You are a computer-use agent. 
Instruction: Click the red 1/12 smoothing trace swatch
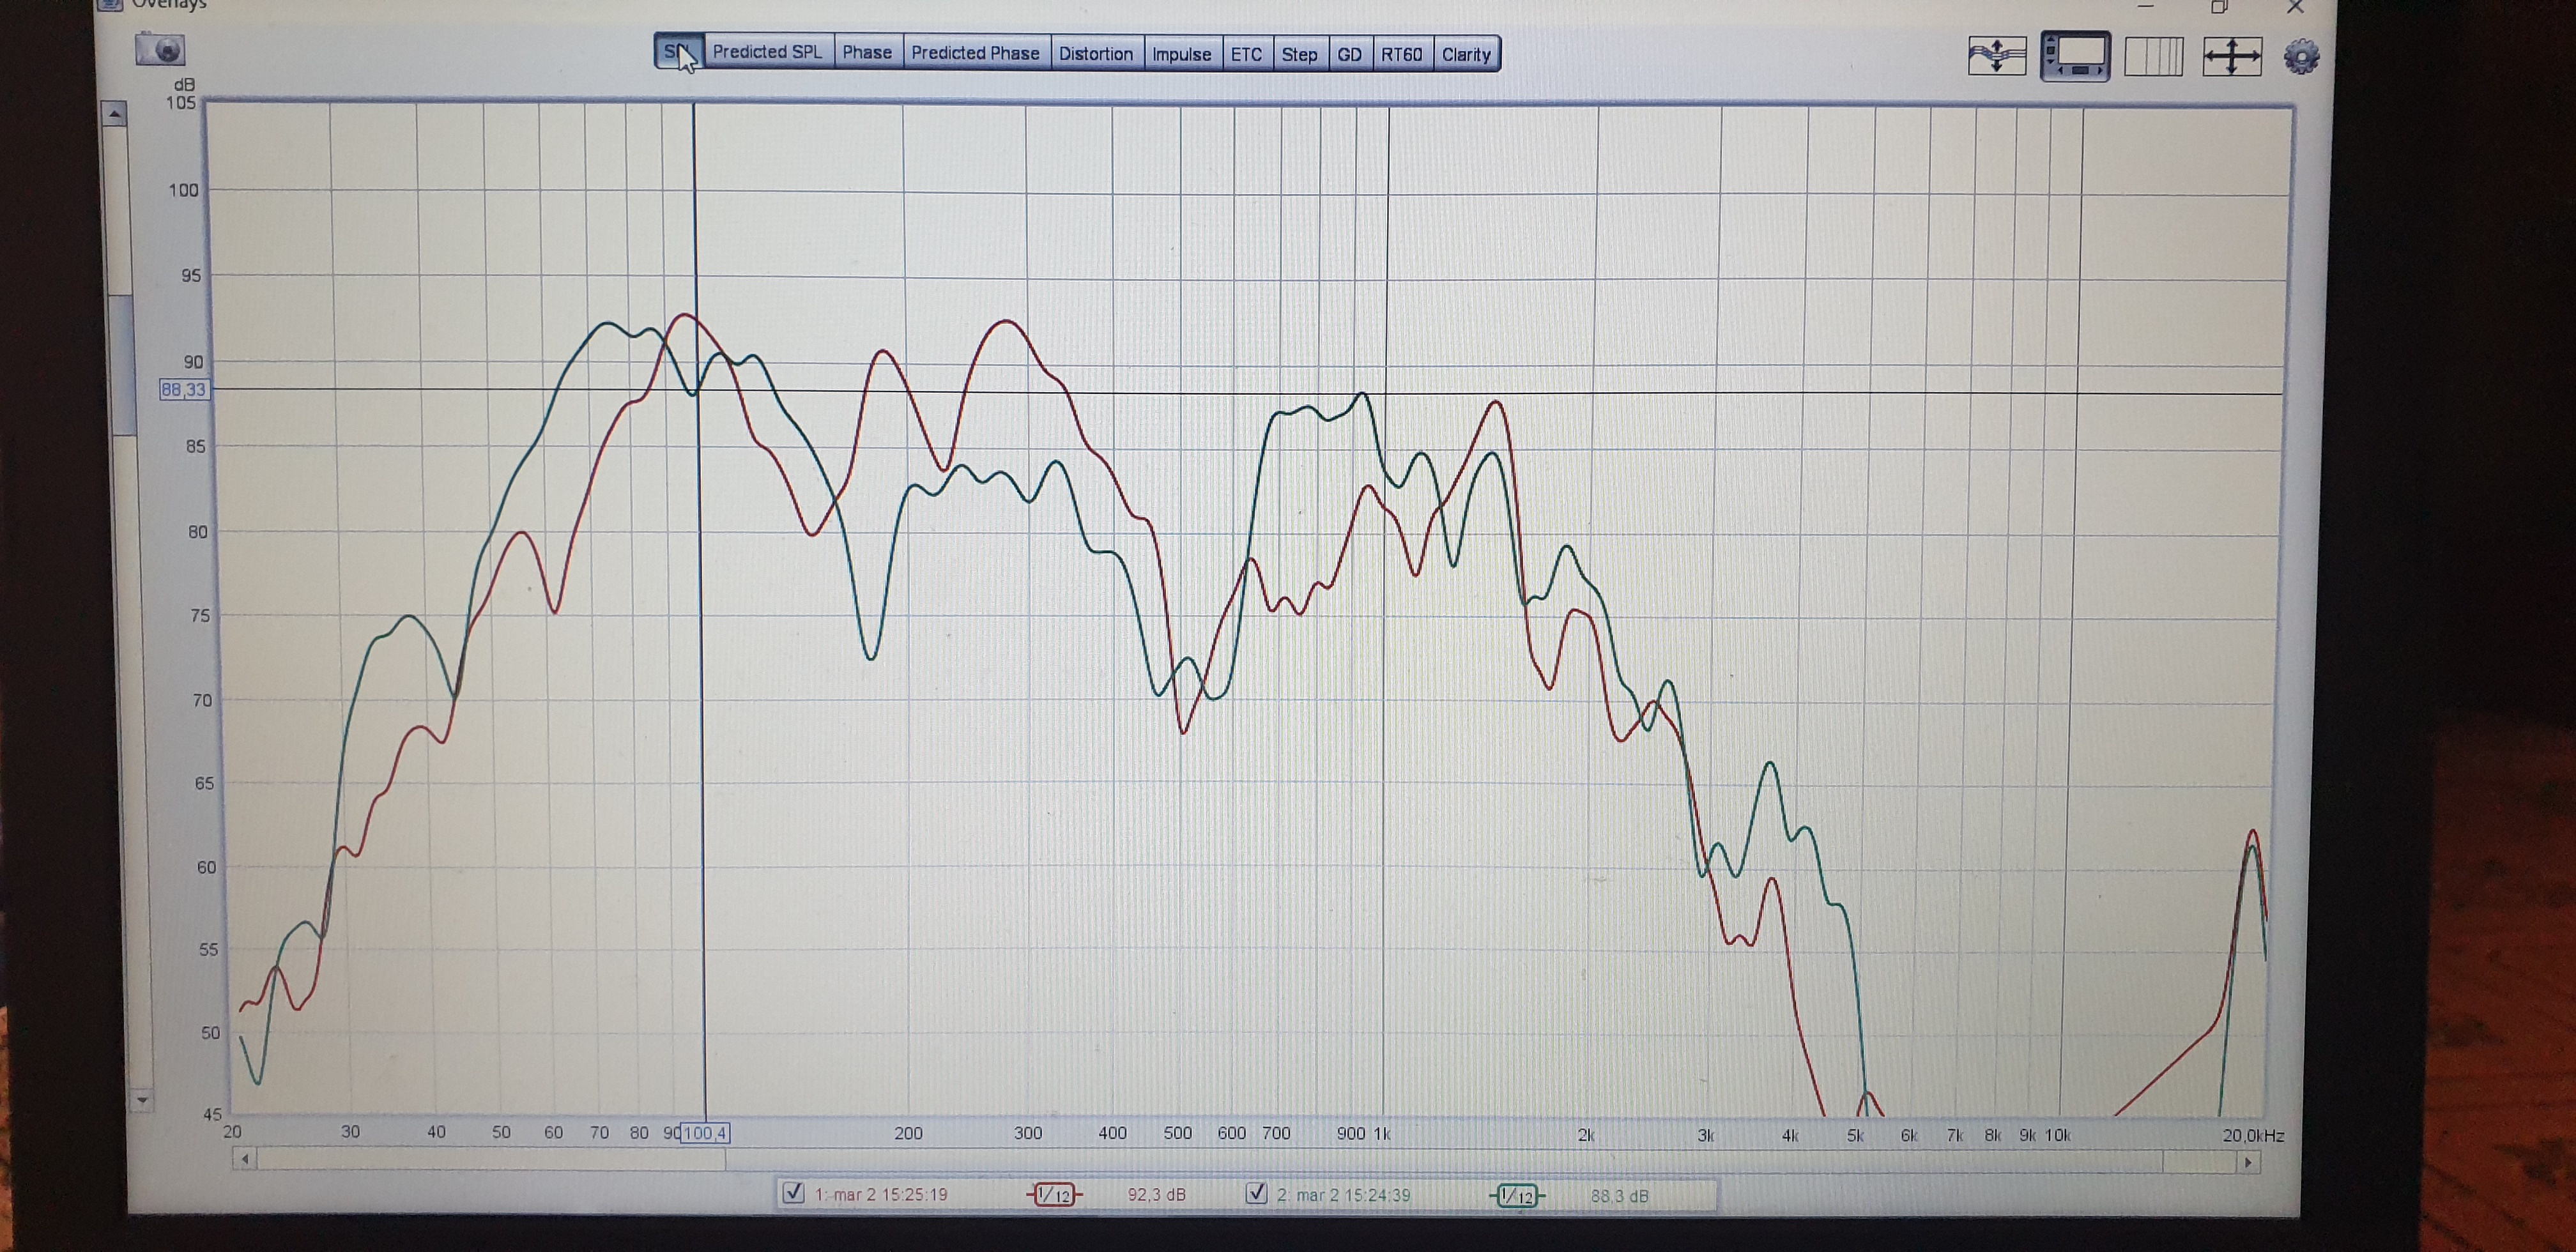(x=1054, y=1194)
